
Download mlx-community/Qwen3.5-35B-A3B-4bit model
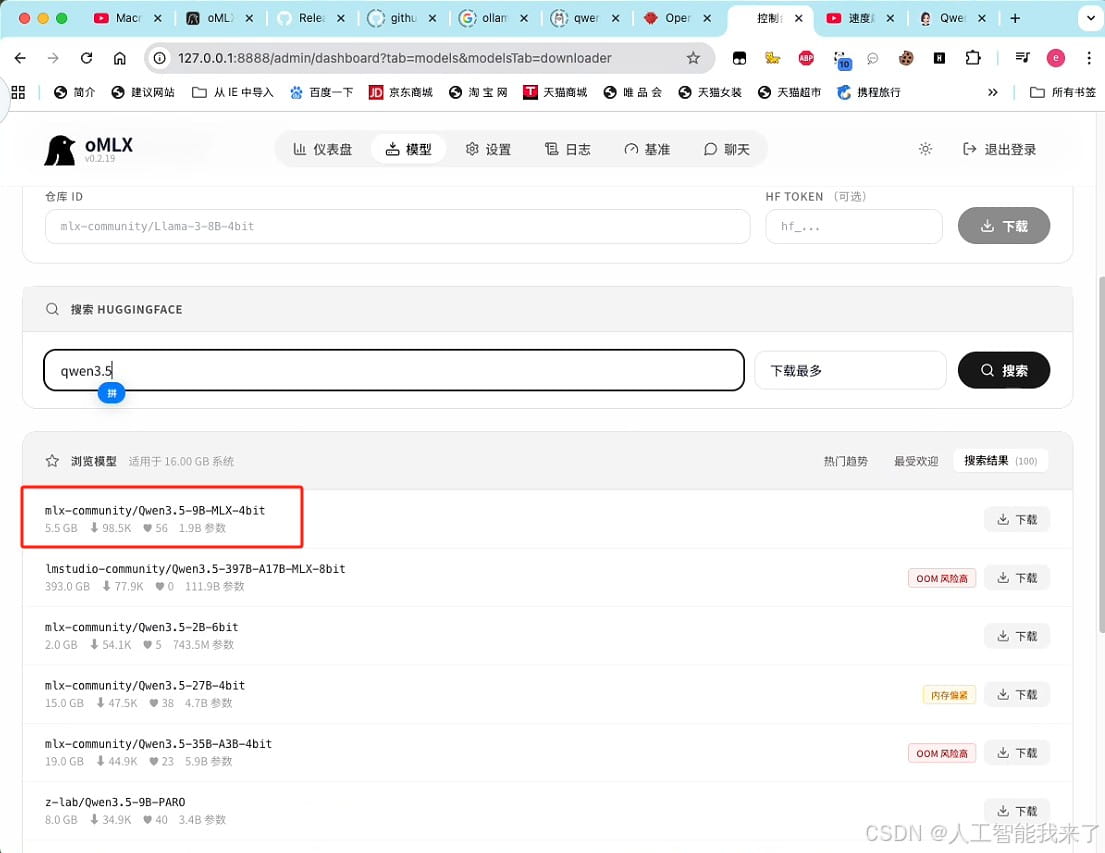pyautogui.click(x=1017, y=753)
